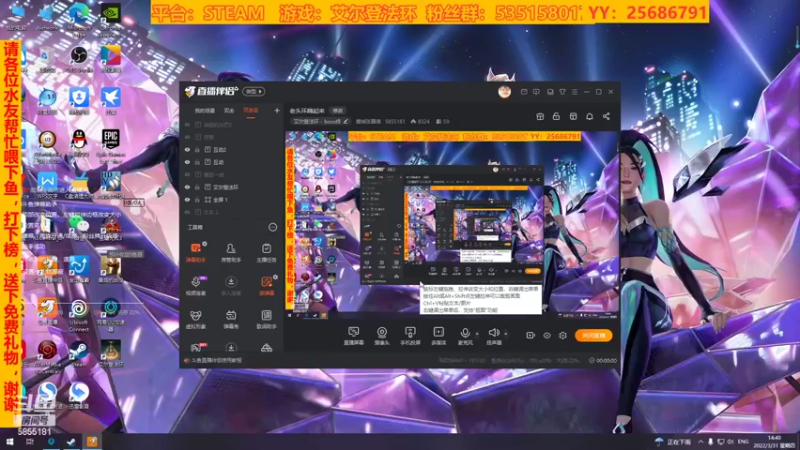Toggle visibility of the 全屏 1 source

tap(187, 199)
